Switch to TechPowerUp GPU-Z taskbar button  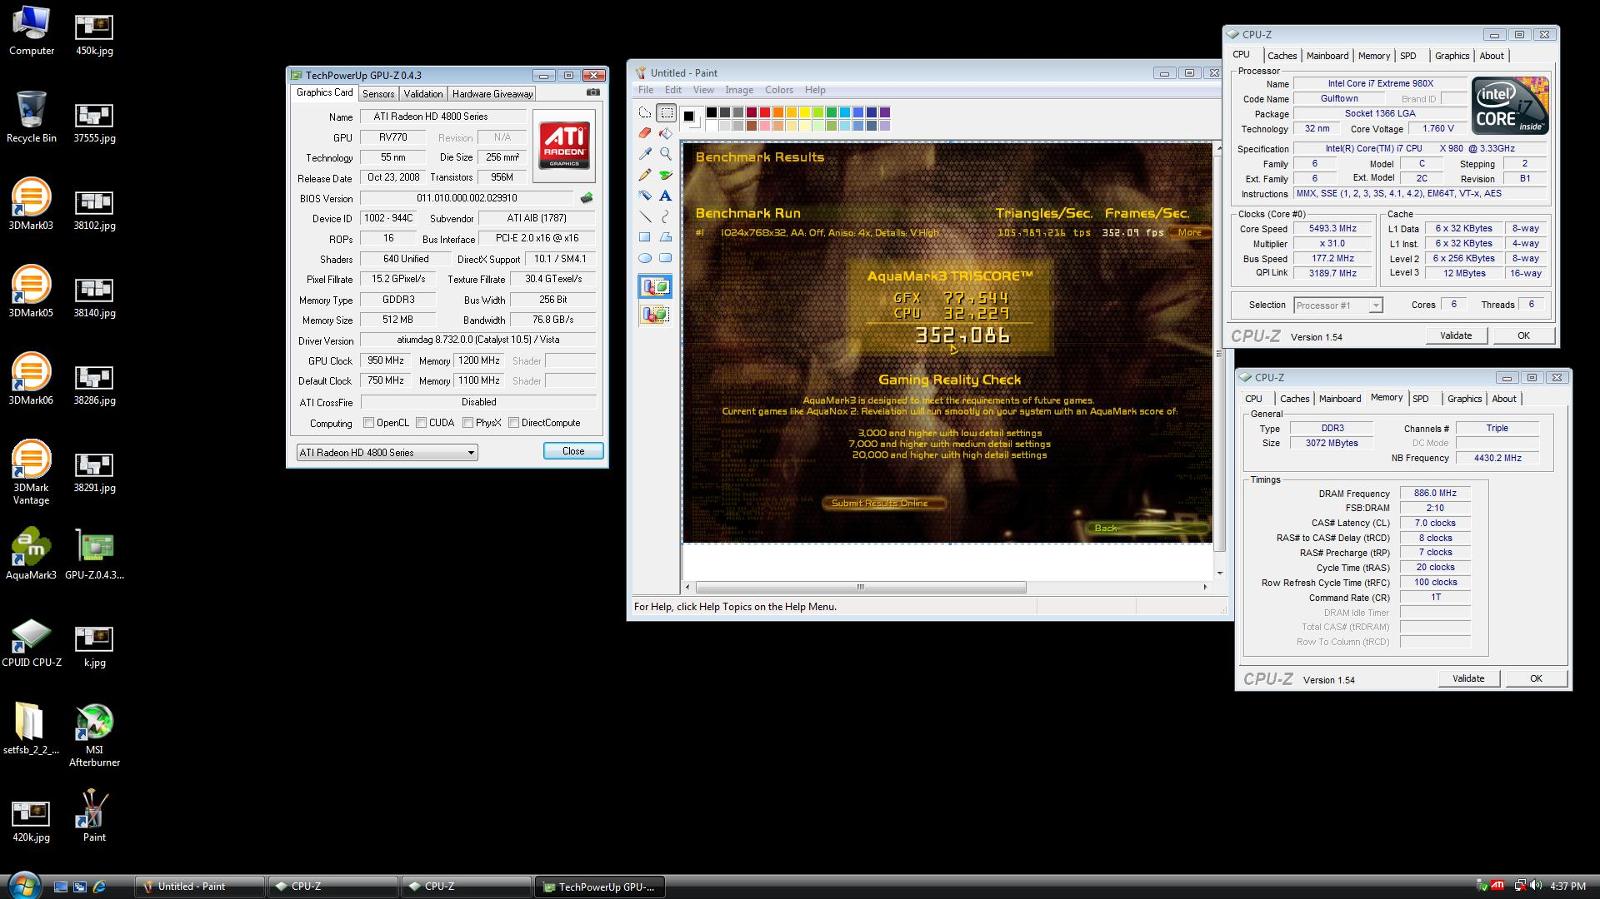click(x=600, y=887)
